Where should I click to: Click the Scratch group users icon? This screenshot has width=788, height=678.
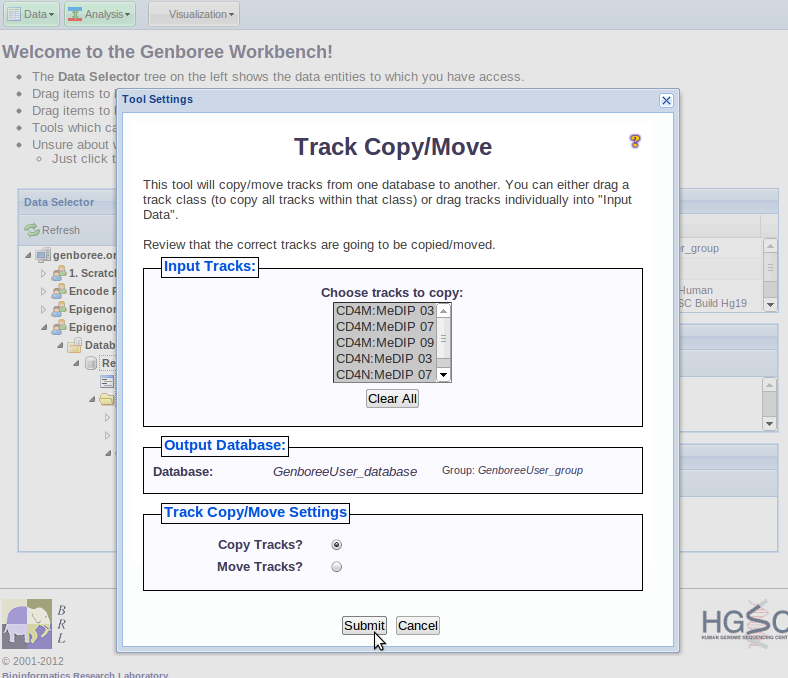pos(59,273)
